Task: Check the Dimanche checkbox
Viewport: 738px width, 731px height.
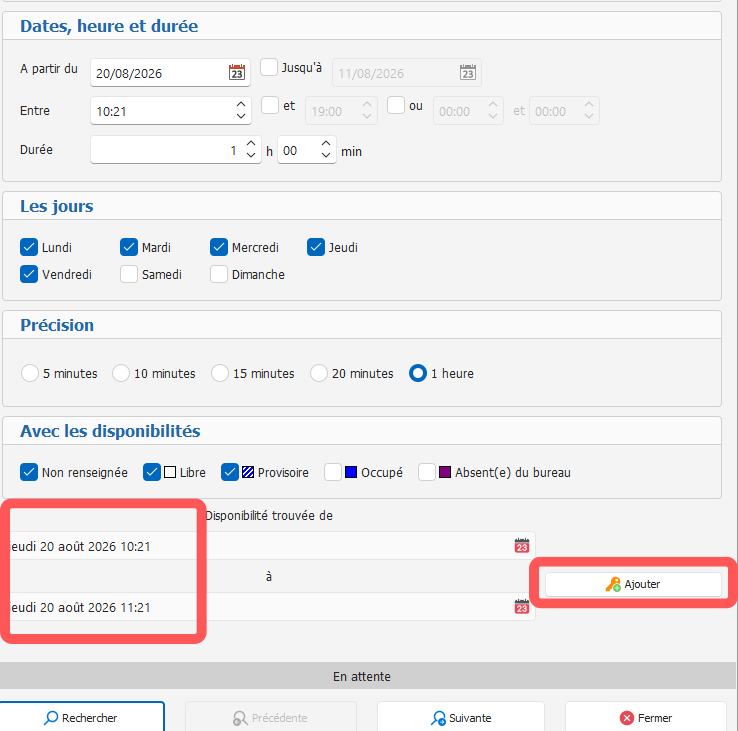Action: [x=219, y=274]
